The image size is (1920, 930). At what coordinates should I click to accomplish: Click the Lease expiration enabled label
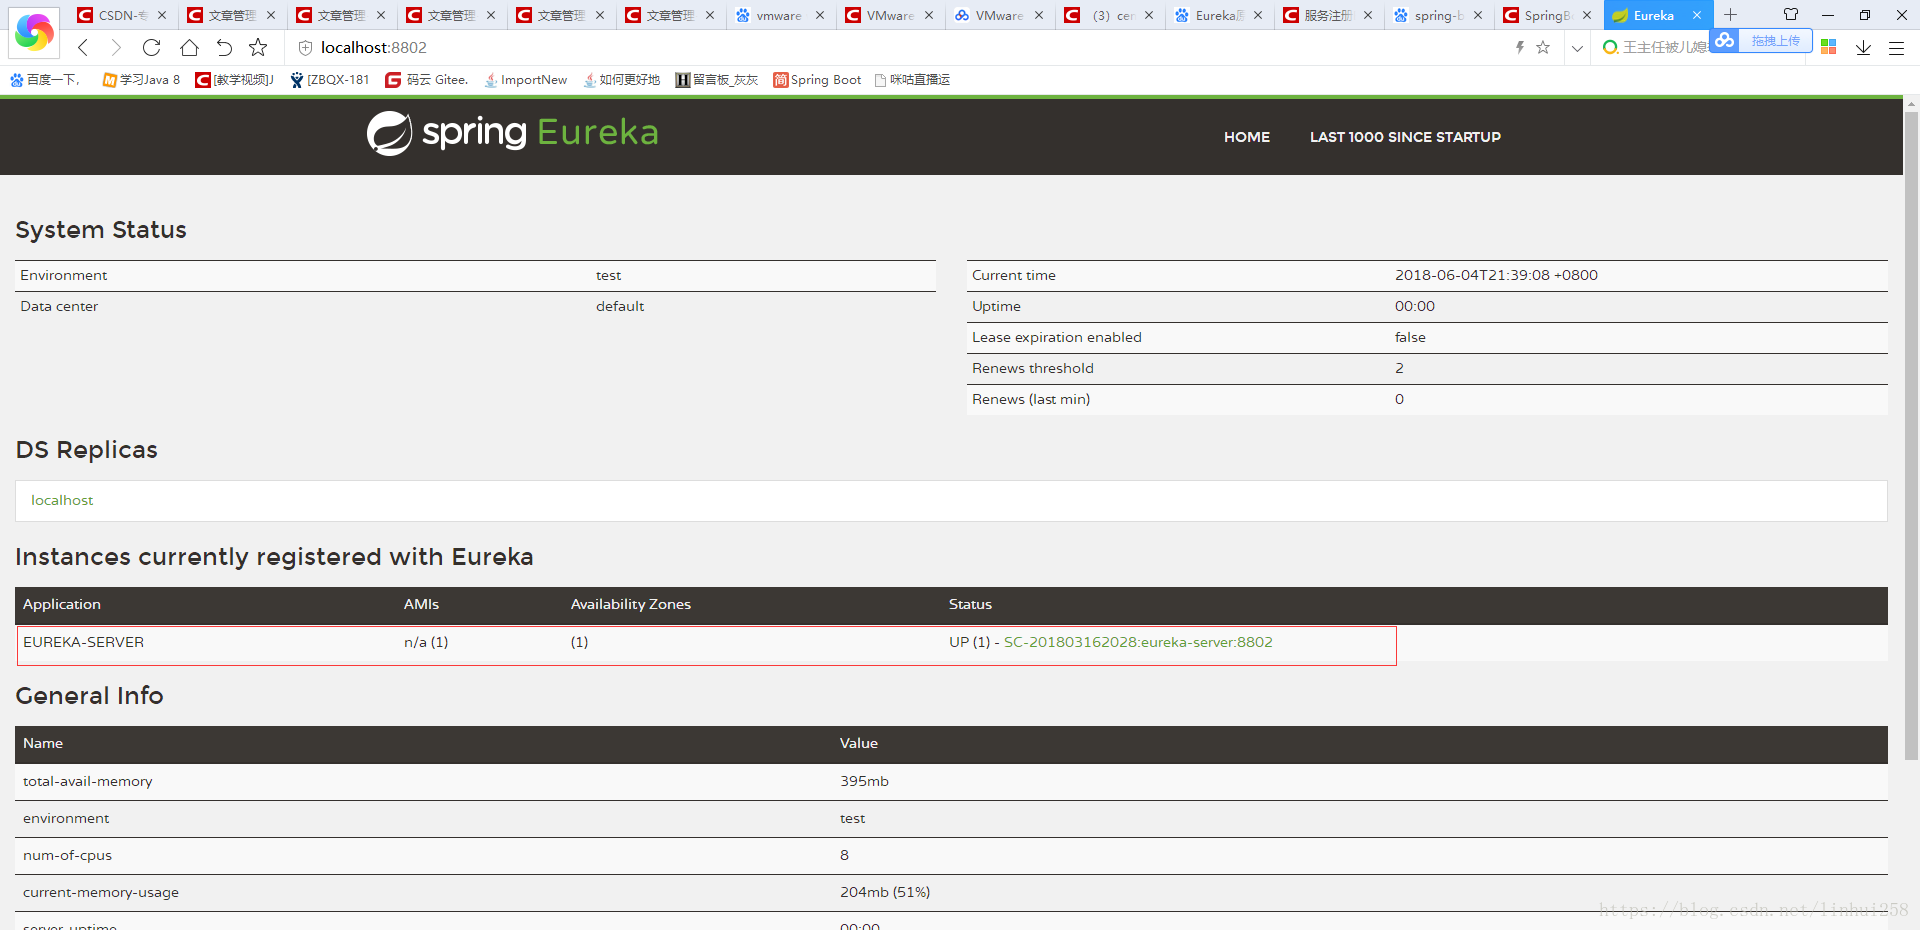pyautogui.click(x=1057, y=337)
